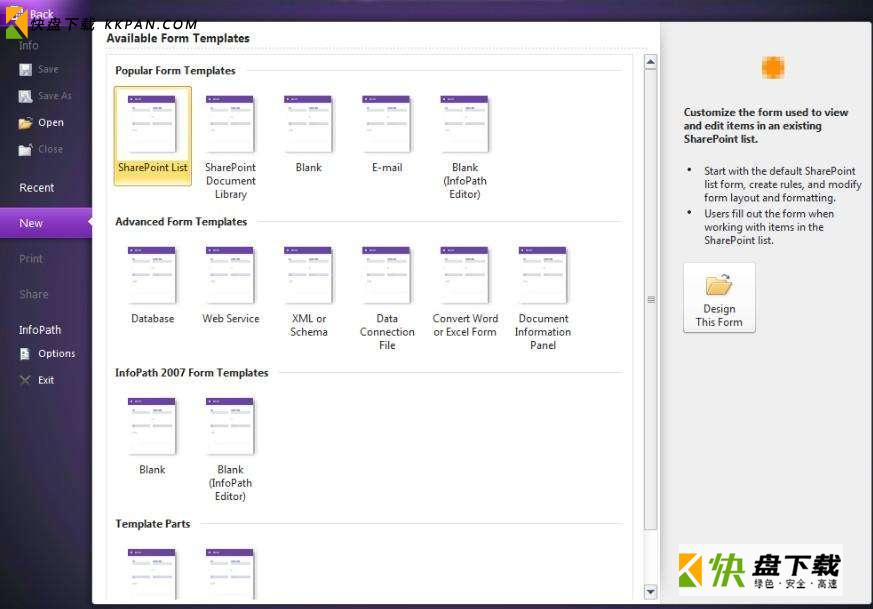Click the template list scroll down arrow
The image size is (873, 609).
click(x=650, y=592)
